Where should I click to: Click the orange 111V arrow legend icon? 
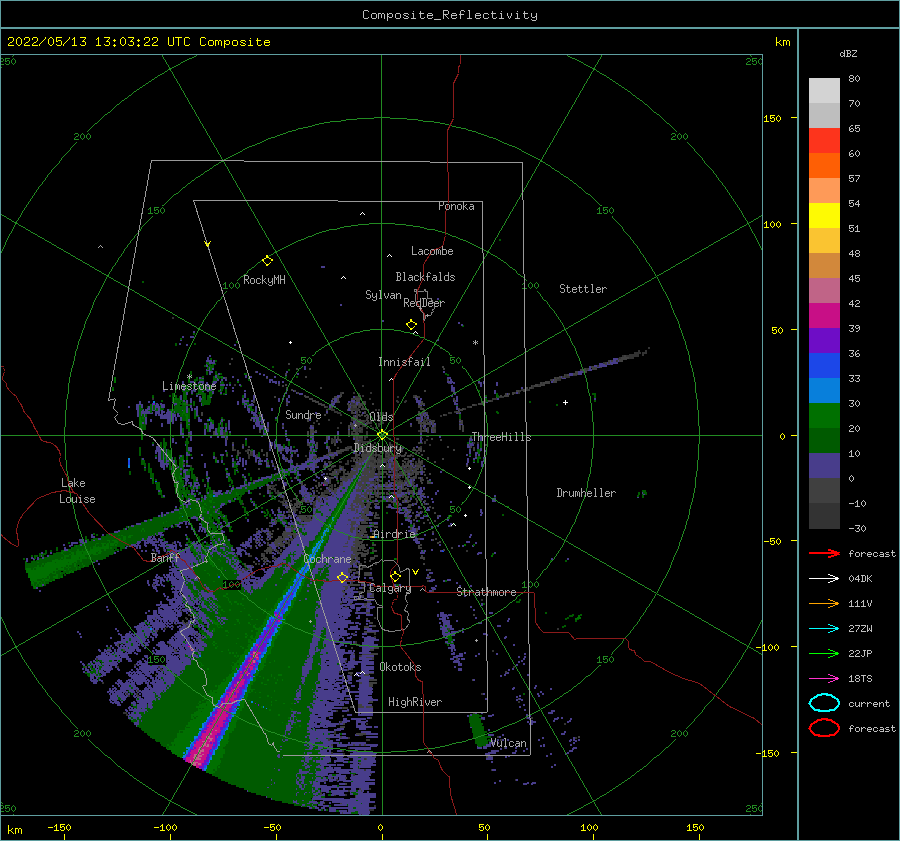[824, 603]
